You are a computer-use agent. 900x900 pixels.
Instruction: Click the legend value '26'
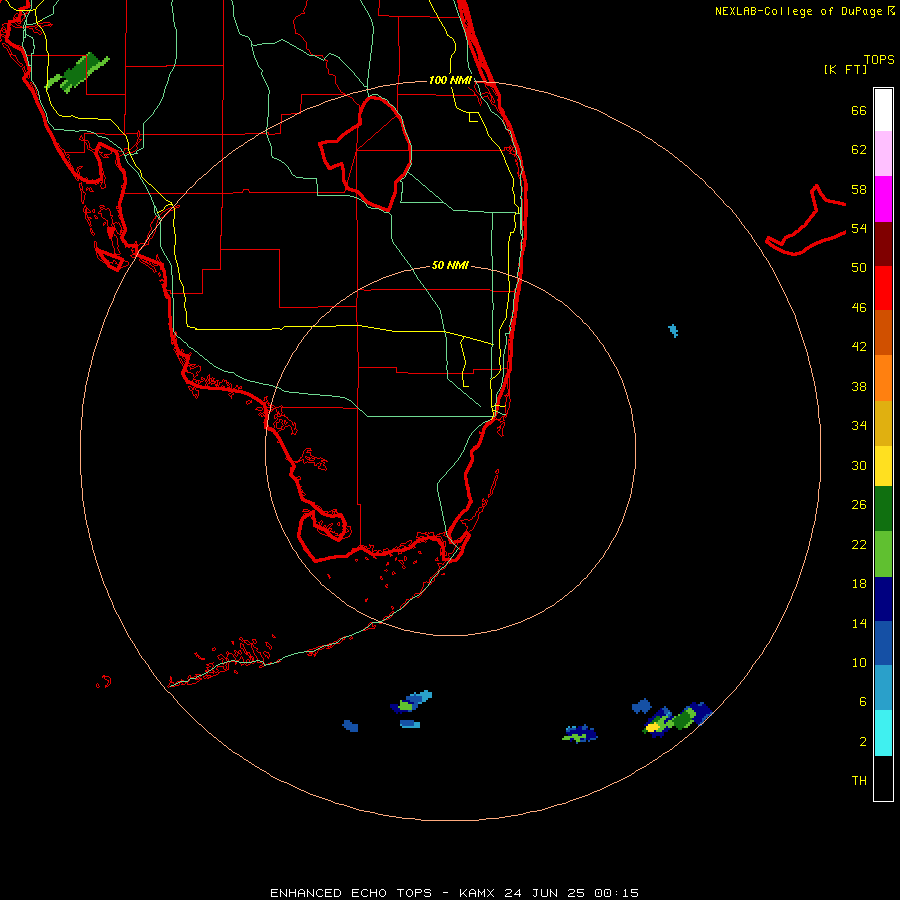(x=859, y=505)
